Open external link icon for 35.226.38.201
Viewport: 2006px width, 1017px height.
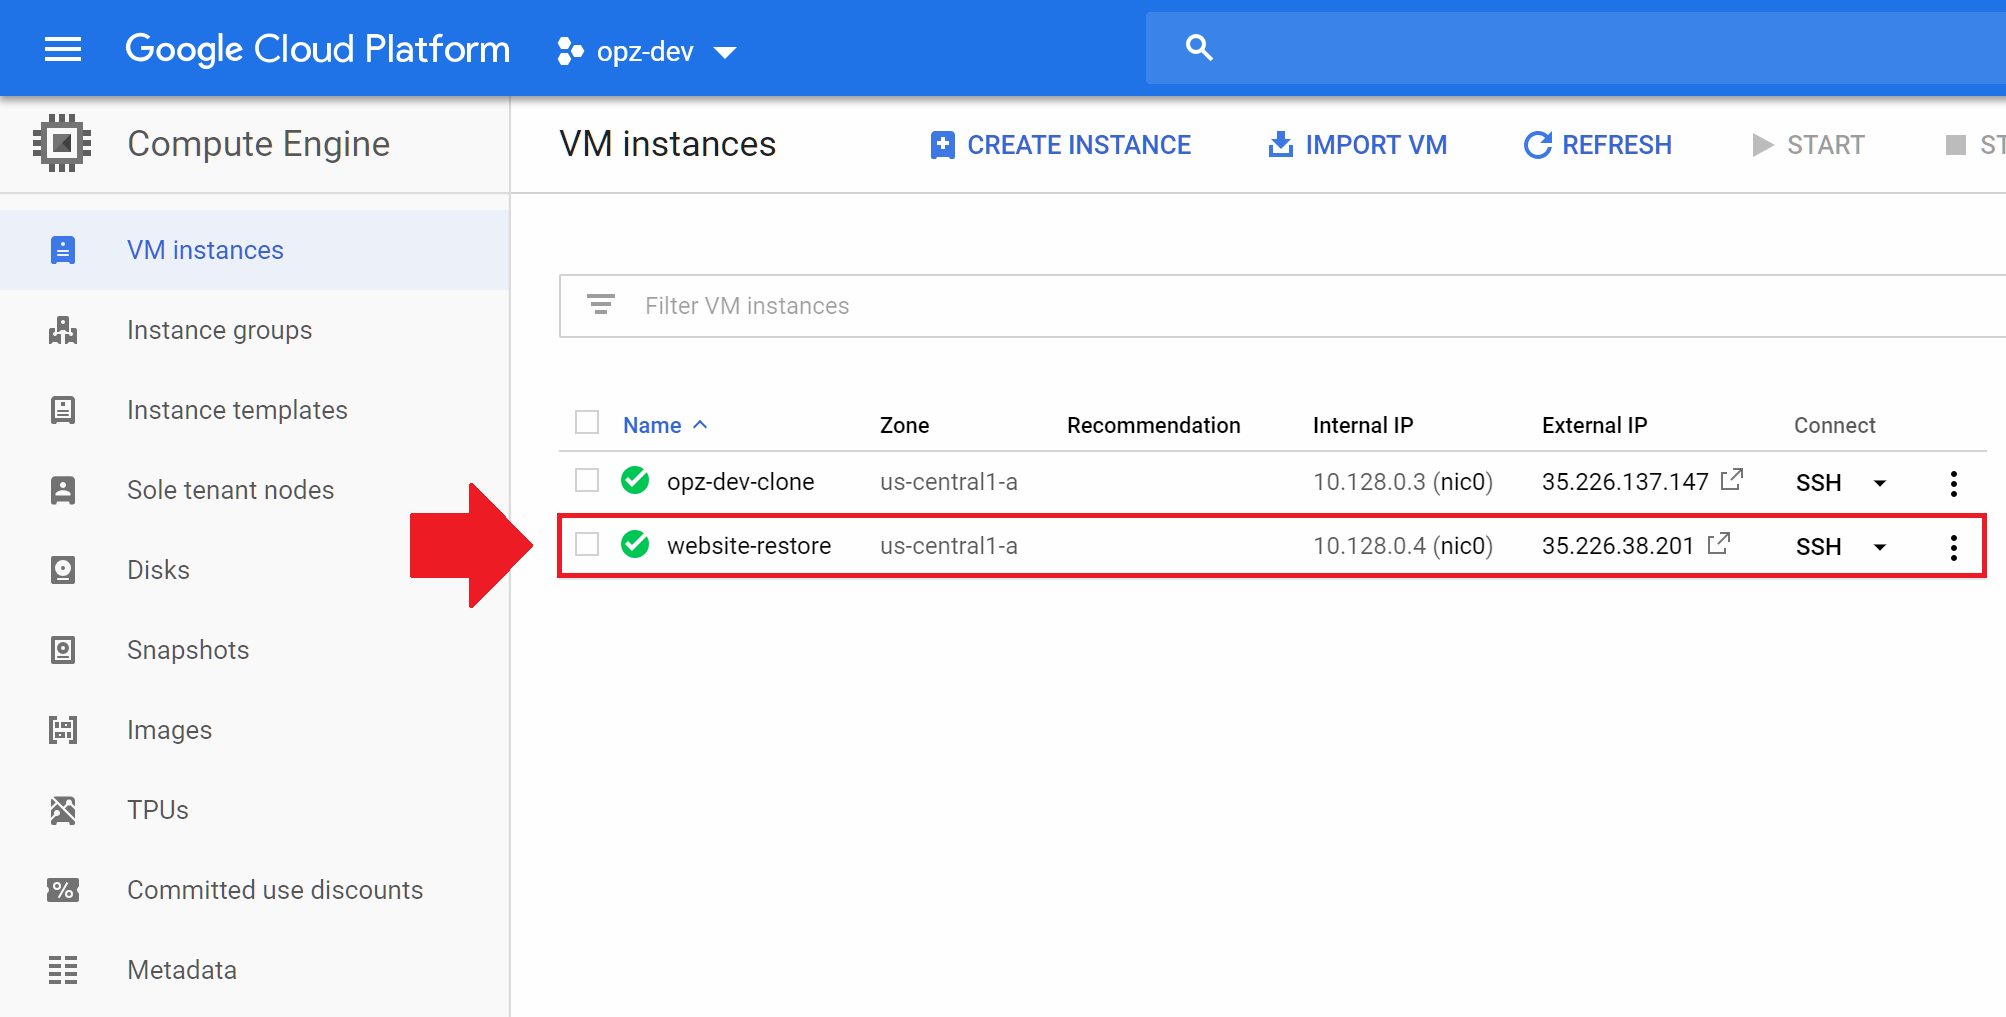coord(1719,544)
